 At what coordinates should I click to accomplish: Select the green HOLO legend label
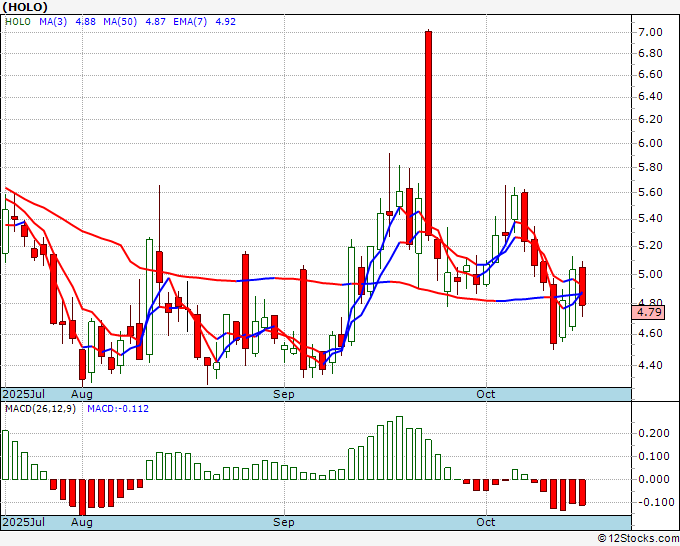(18, 22)
